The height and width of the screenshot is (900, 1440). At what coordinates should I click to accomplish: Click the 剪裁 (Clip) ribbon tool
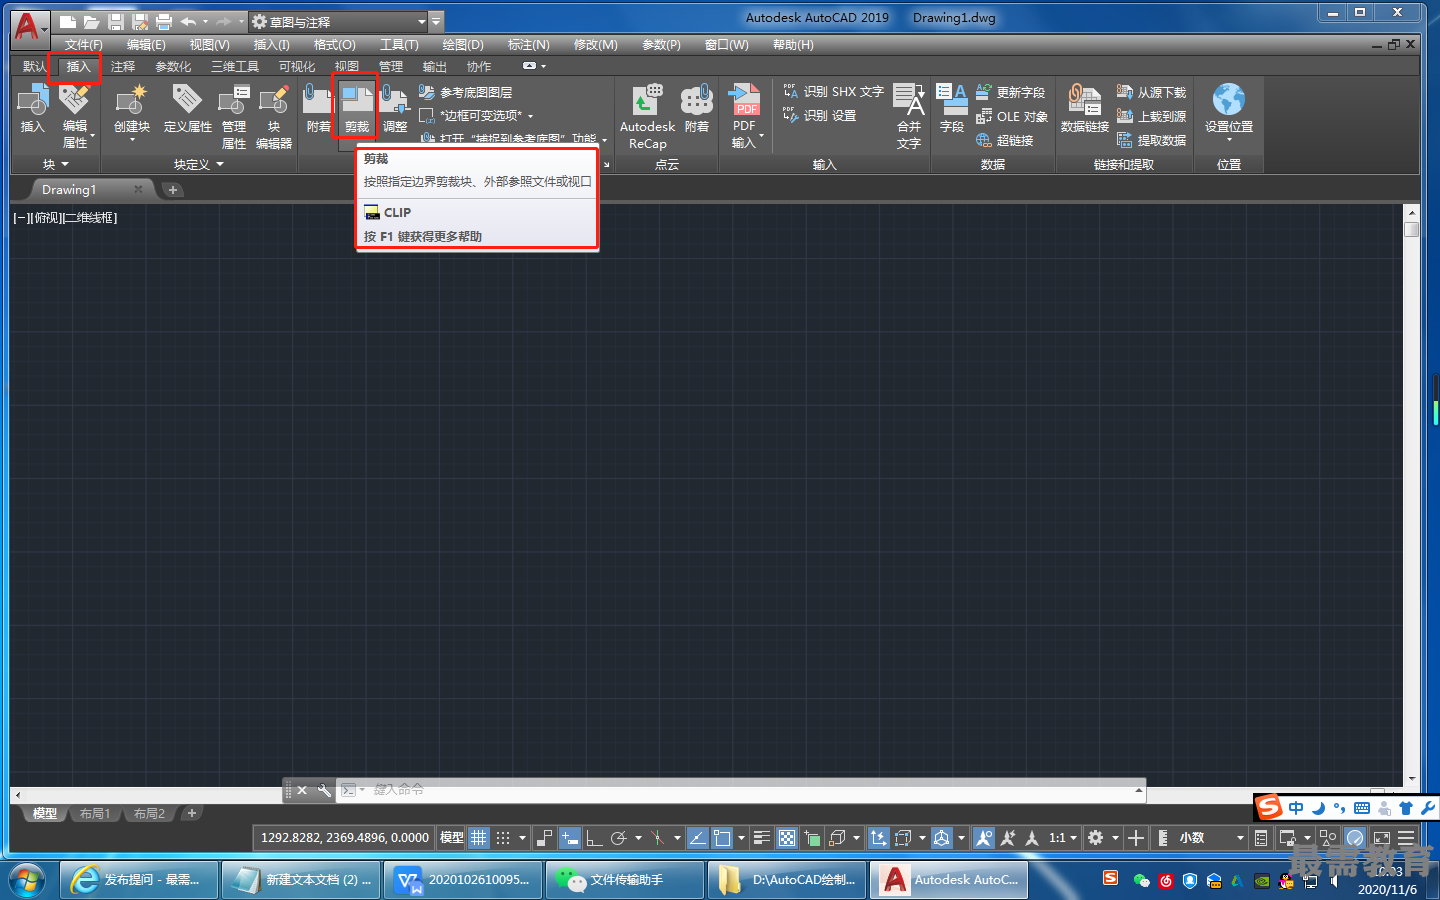coord(356,109)
